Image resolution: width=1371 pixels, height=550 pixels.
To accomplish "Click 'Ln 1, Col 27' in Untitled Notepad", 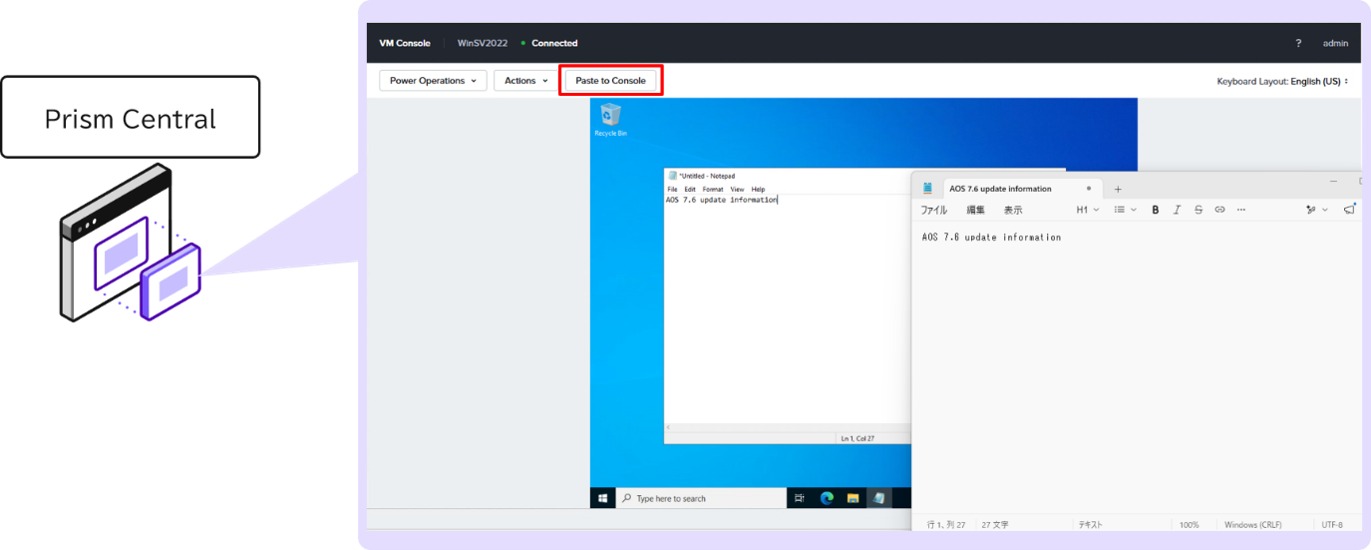I will [x=858, y=438].
